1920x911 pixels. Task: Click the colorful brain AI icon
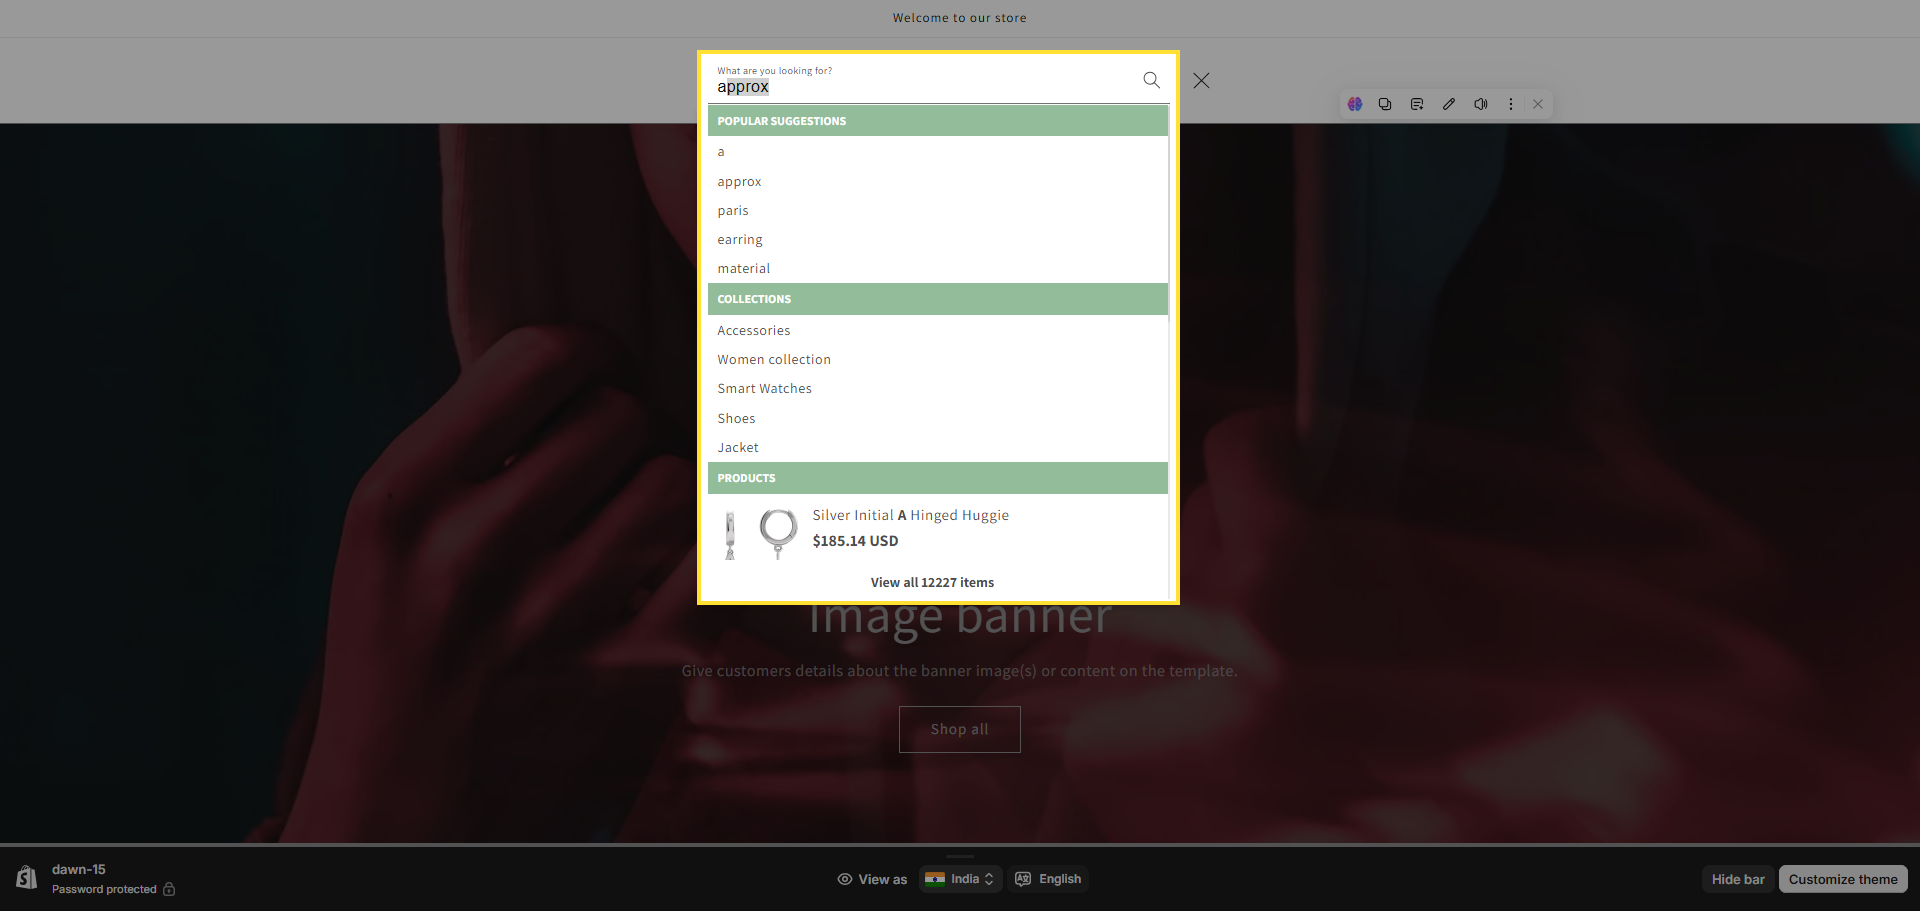pyautogui.click(x=1355, y=104)
